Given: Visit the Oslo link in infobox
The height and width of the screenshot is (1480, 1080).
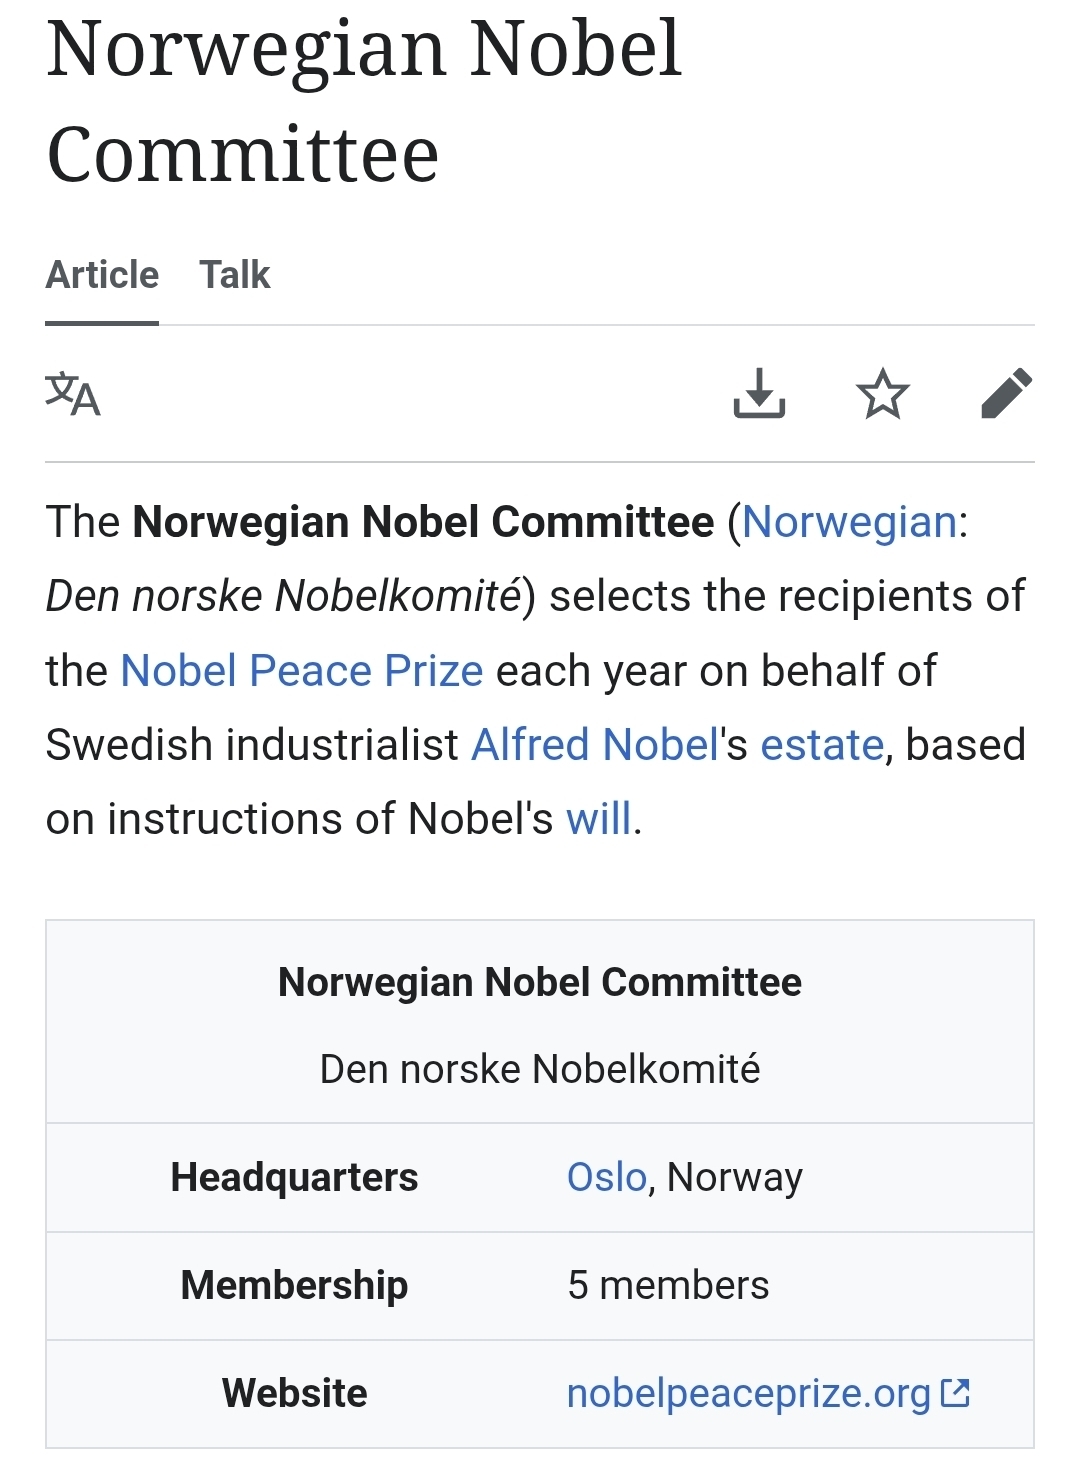Looking at the screenshot, I should point(606,1177).
